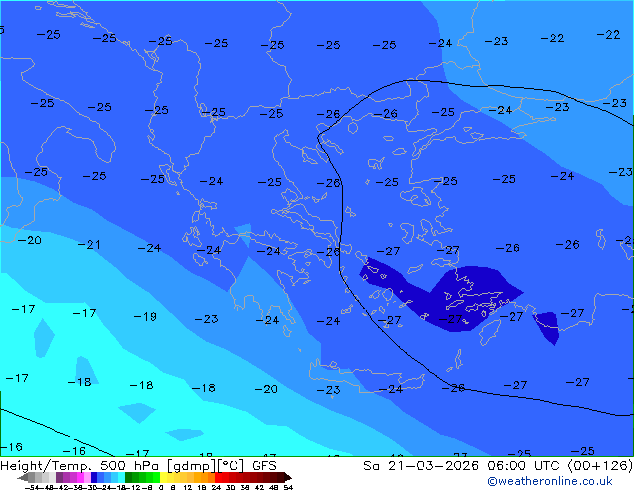This screenshot has width=634, height=490.
Task: Click the dark green legend swatch
Action: point(129,477)
